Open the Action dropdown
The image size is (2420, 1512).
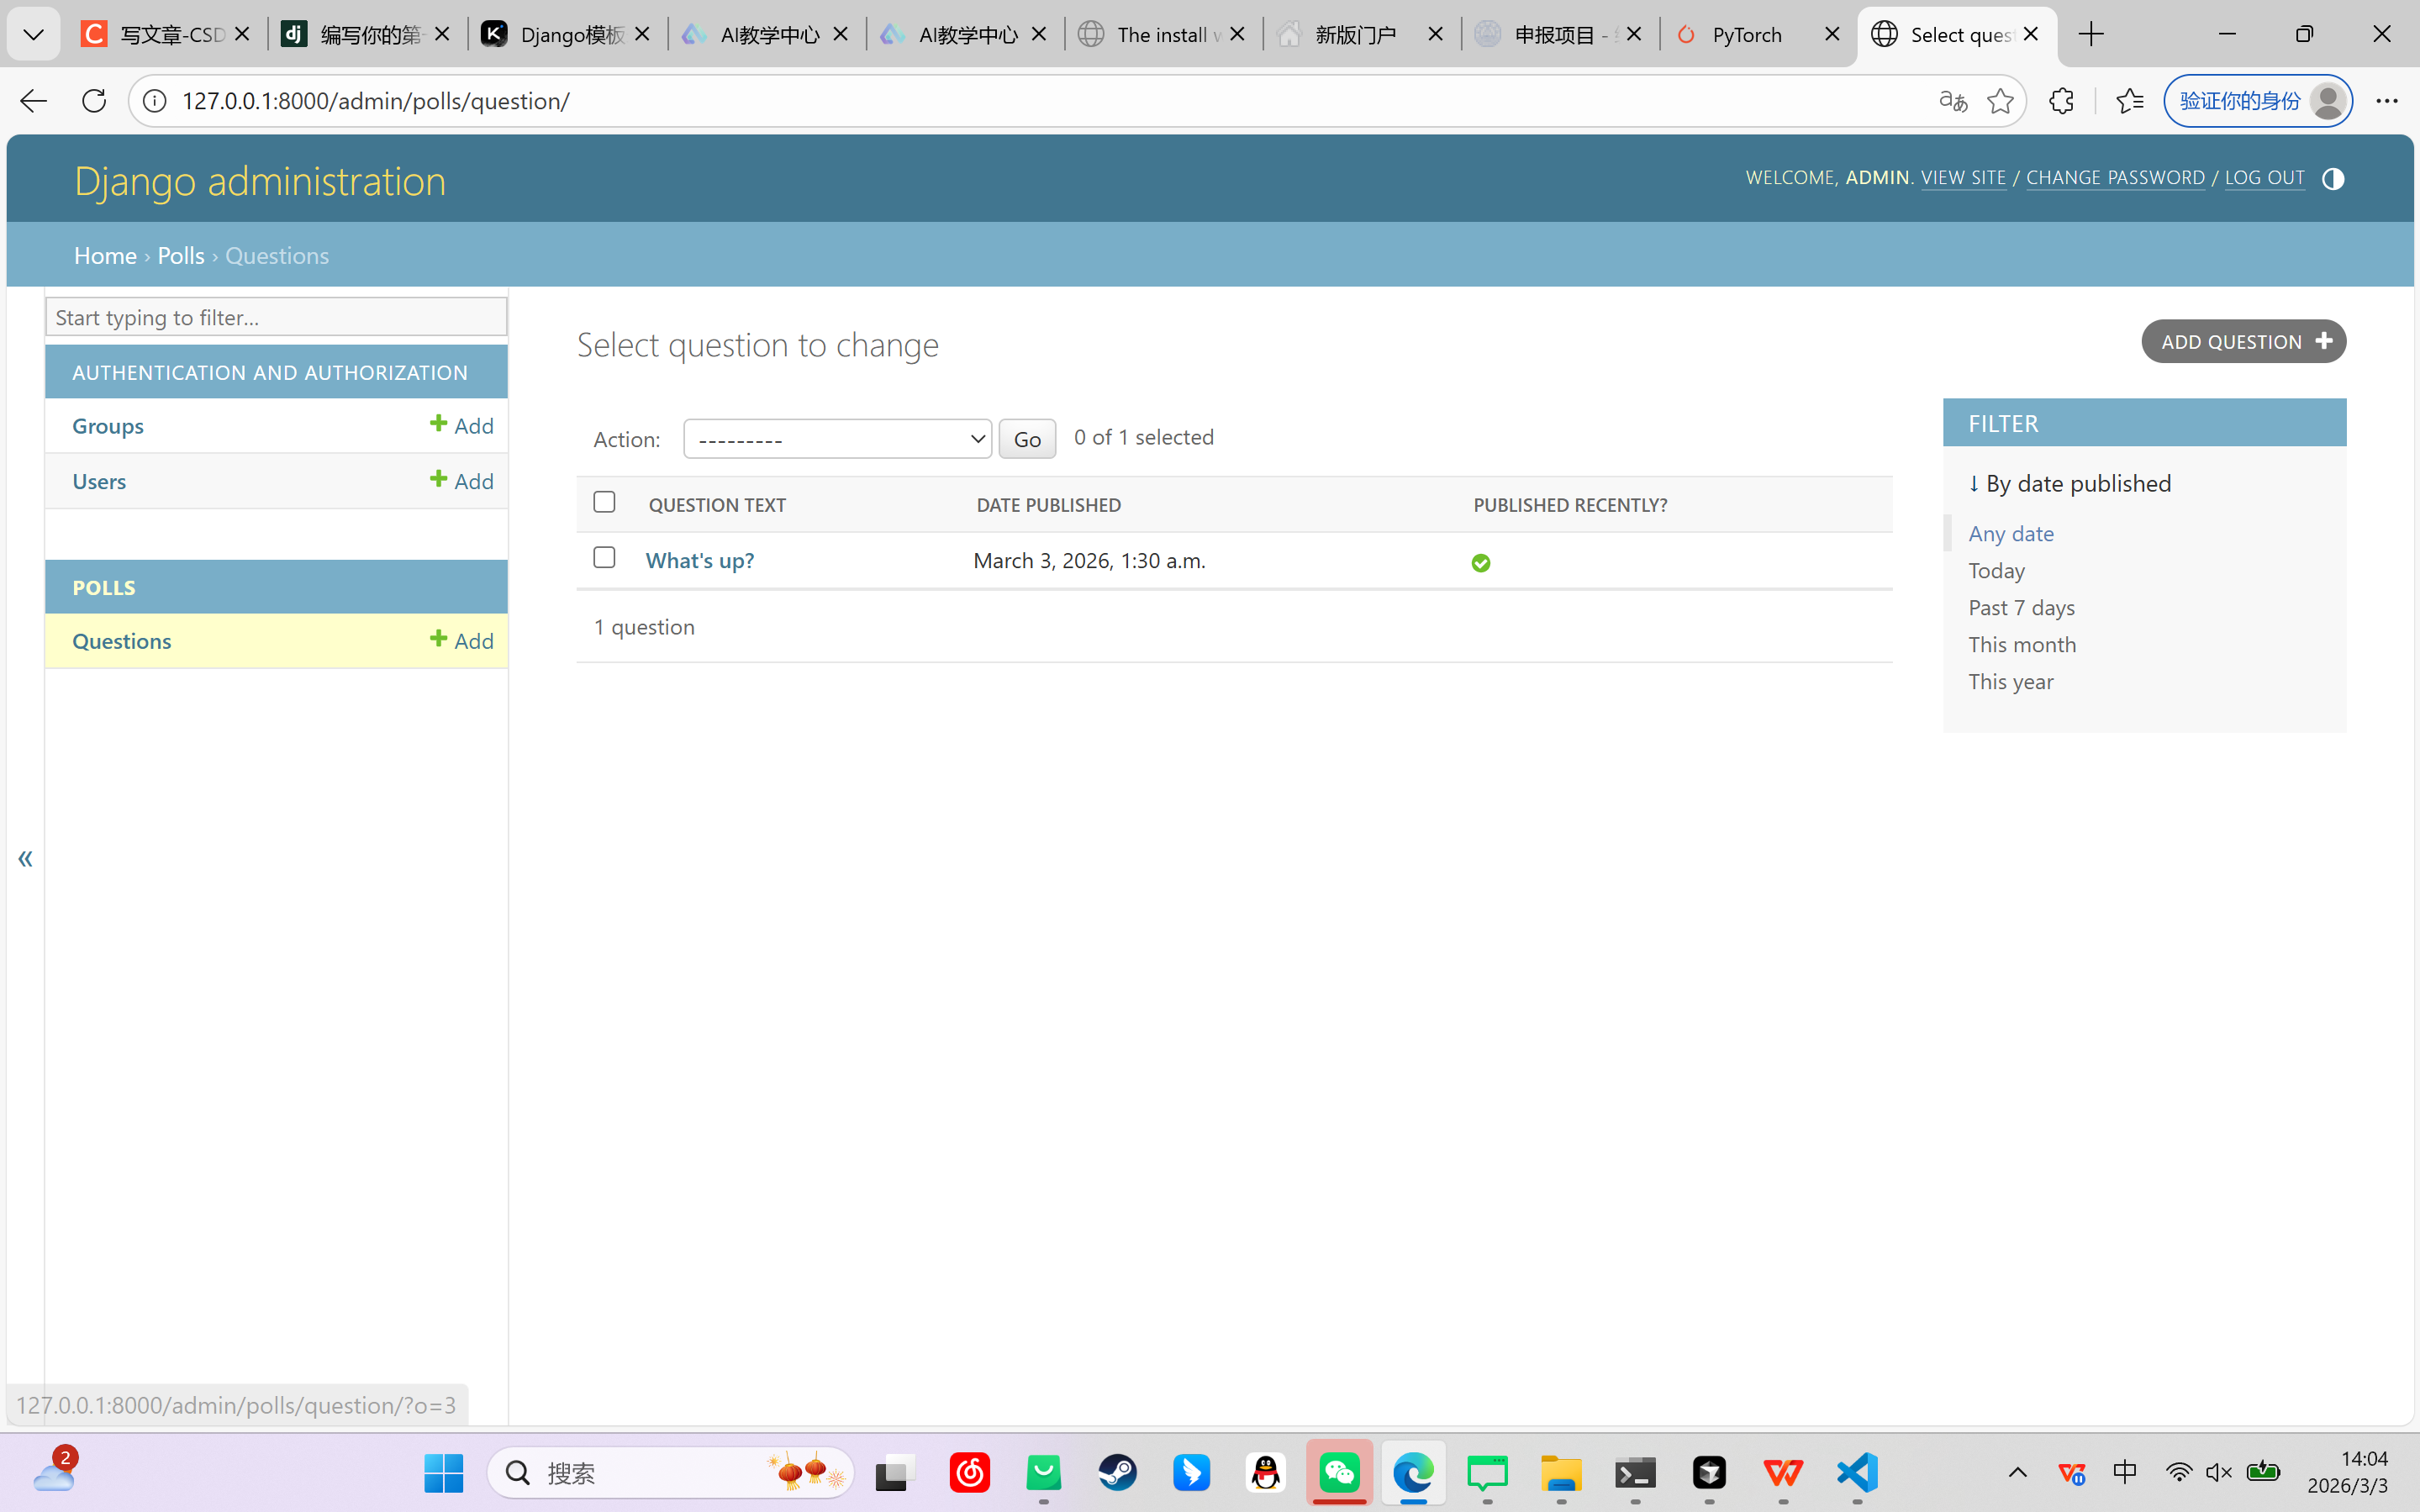(x=837, y=439)
